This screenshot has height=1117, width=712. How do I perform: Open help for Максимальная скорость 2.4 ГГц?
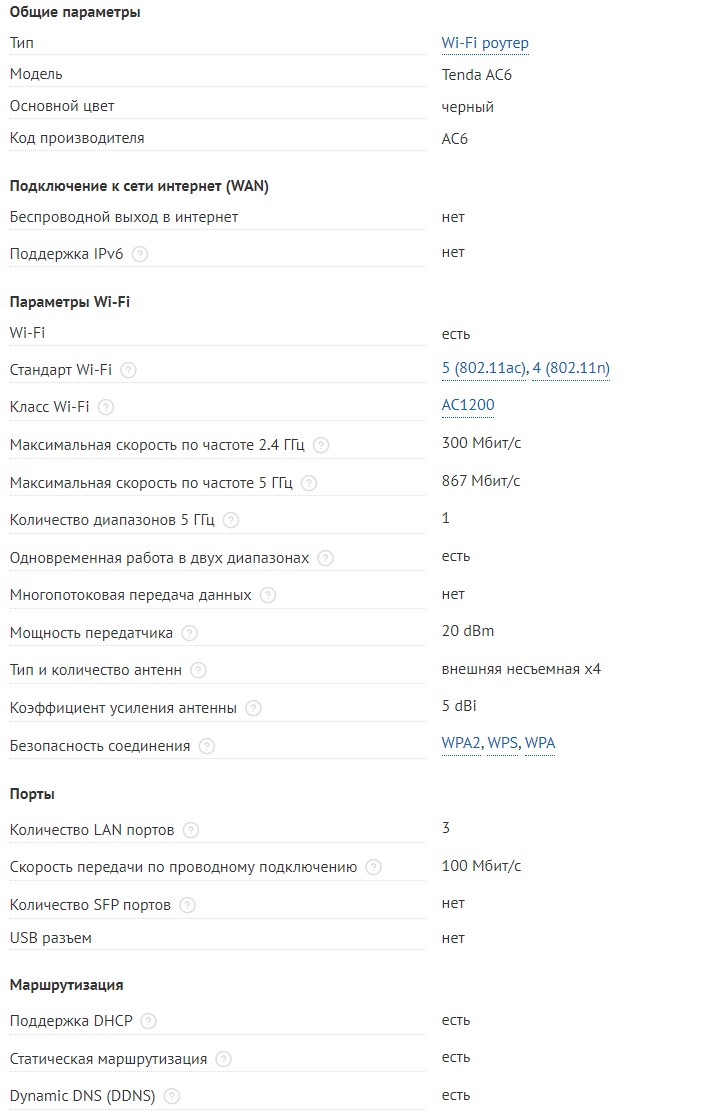[321, 445]
